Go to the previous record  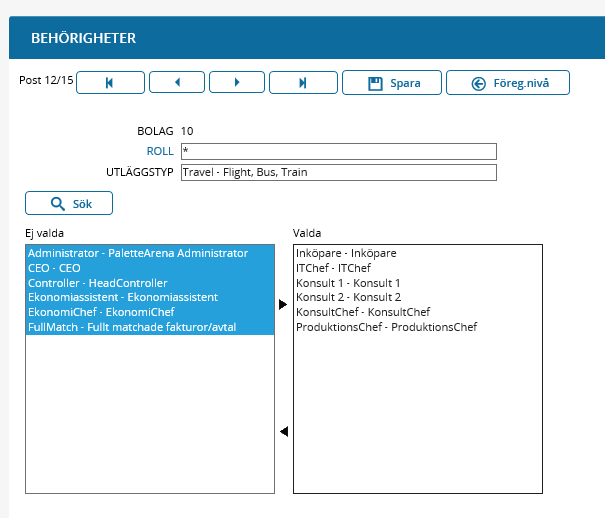coord(177,82)
